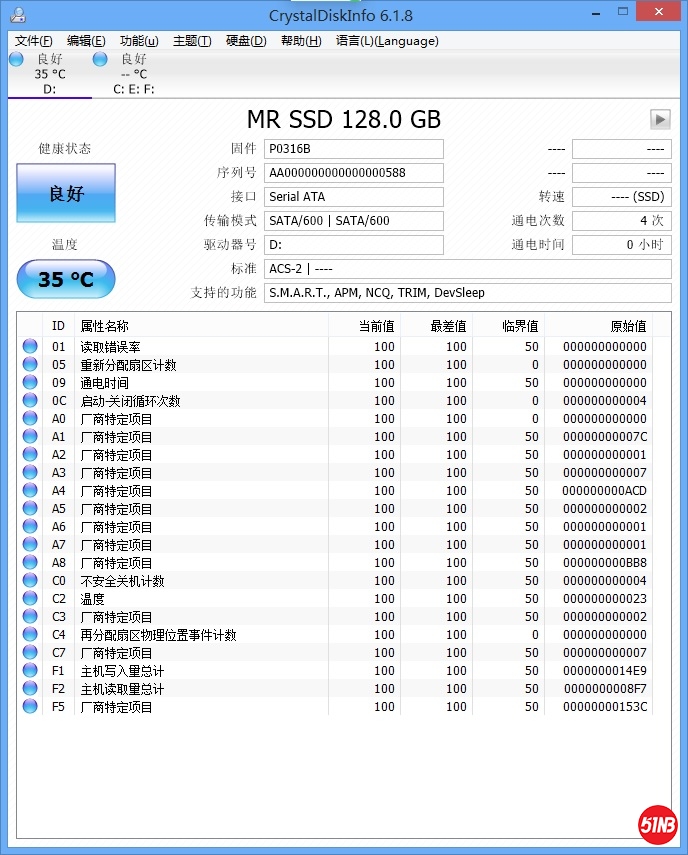688x855 pixels.
Task: Open the 硬盘(D) disk menu
Action: (246, 41)
